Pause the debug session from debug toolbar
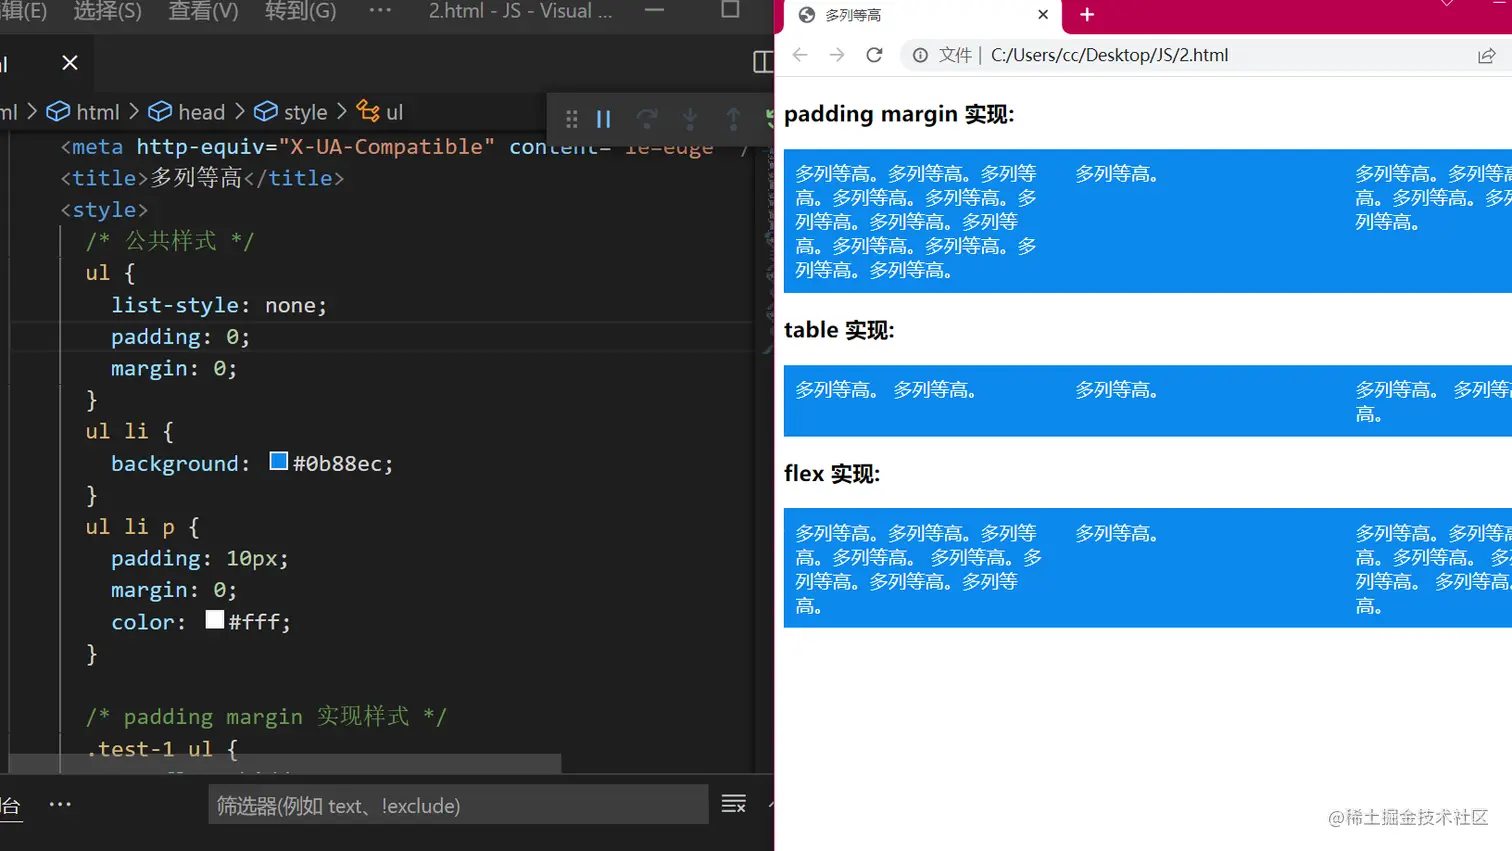This screenshot has width=1512, height=851. coord(603,119)
